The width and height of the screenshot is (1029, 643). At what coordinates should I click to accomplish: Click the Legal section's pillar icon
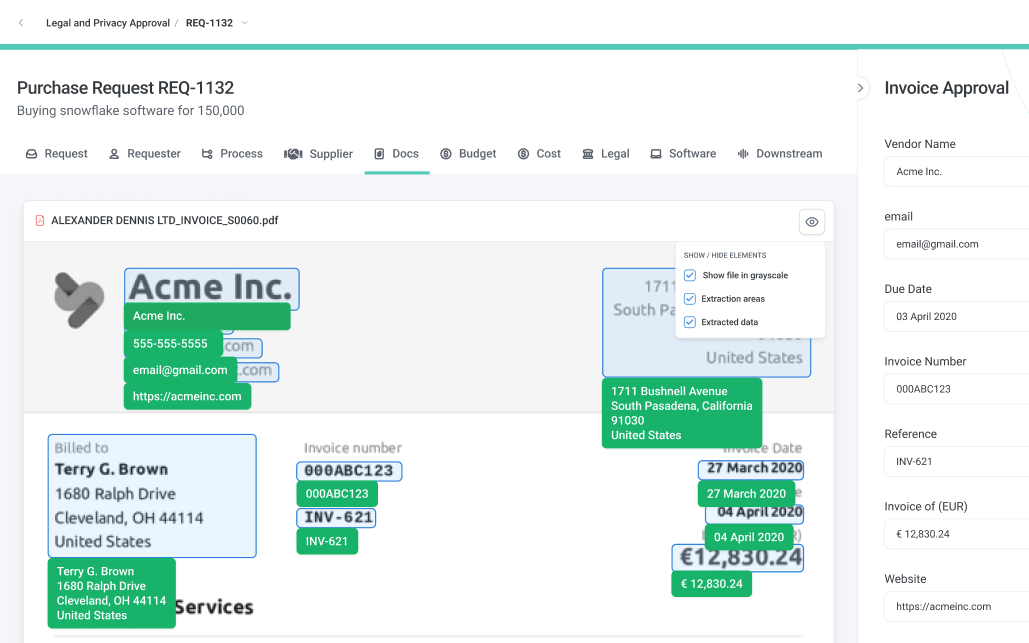[x=587, y=153]
